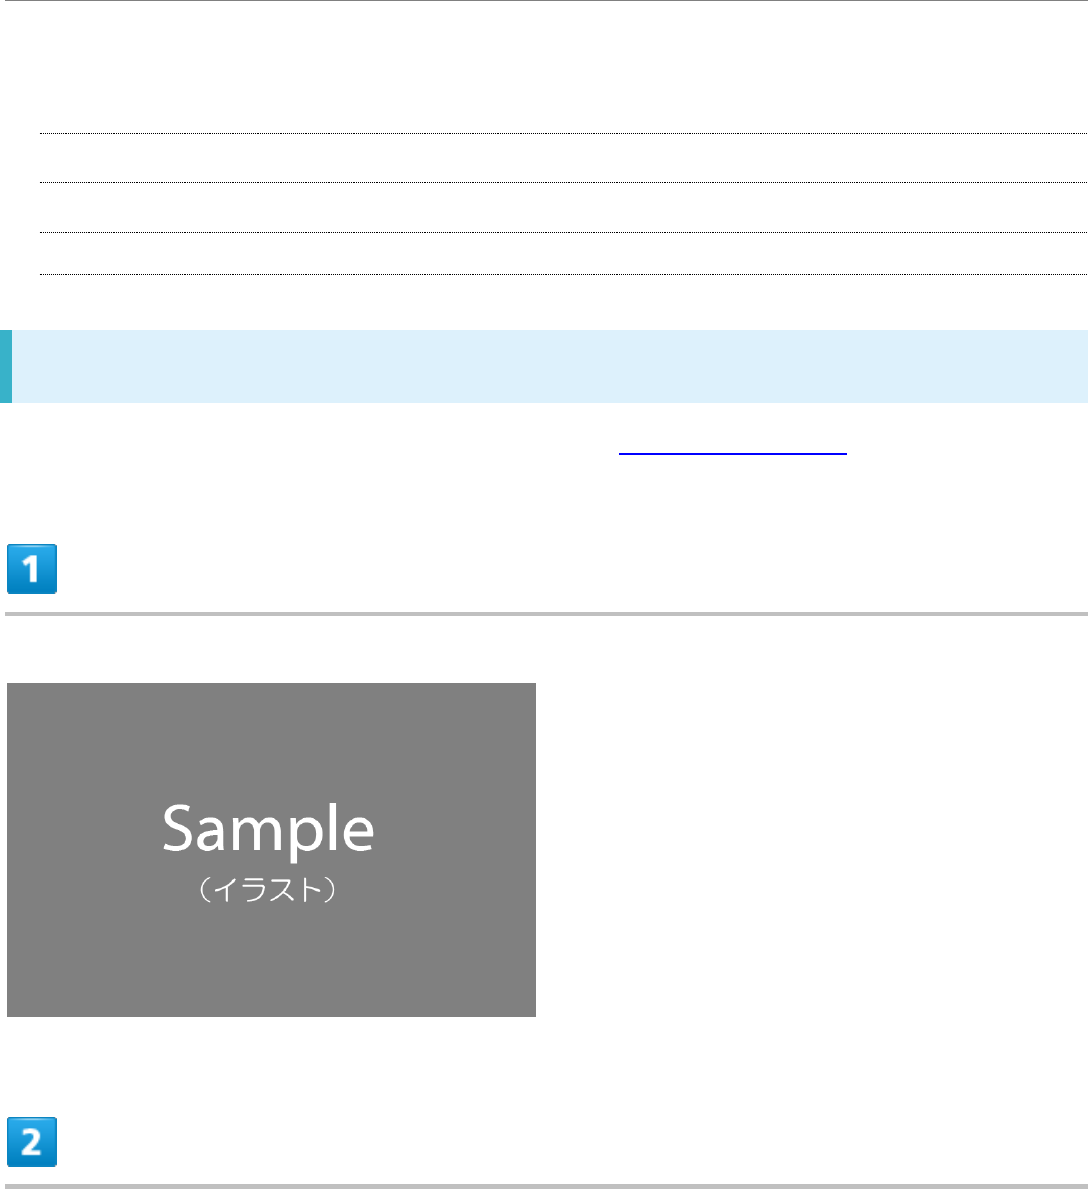The image size is (1088, 1189).
Task: Click the blank row between first and second dotted lines
Action: click(x=563, y=158)
